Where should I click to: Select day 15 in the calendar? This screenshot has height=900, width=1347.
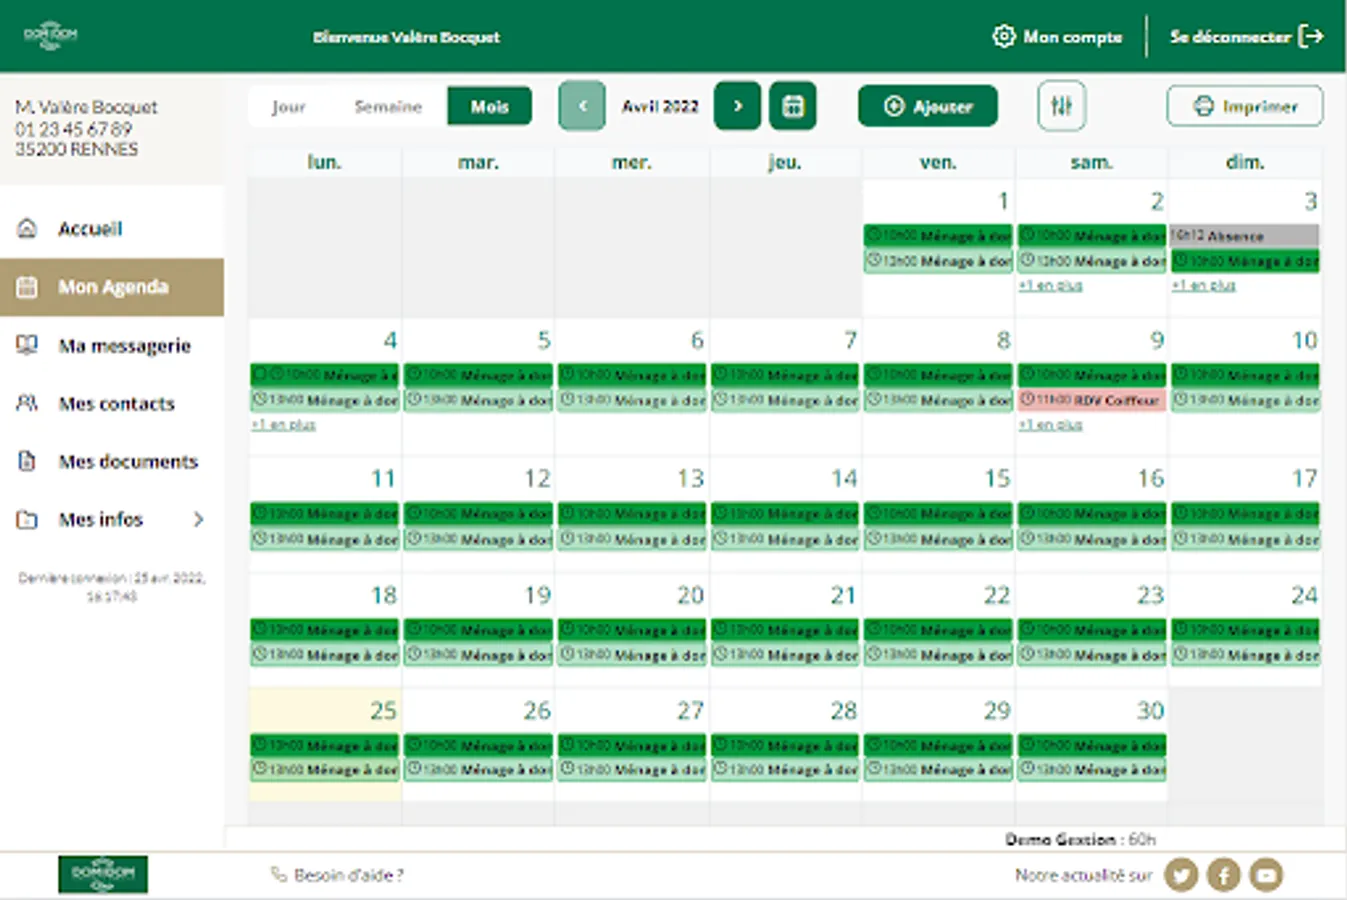click(997, 479)
